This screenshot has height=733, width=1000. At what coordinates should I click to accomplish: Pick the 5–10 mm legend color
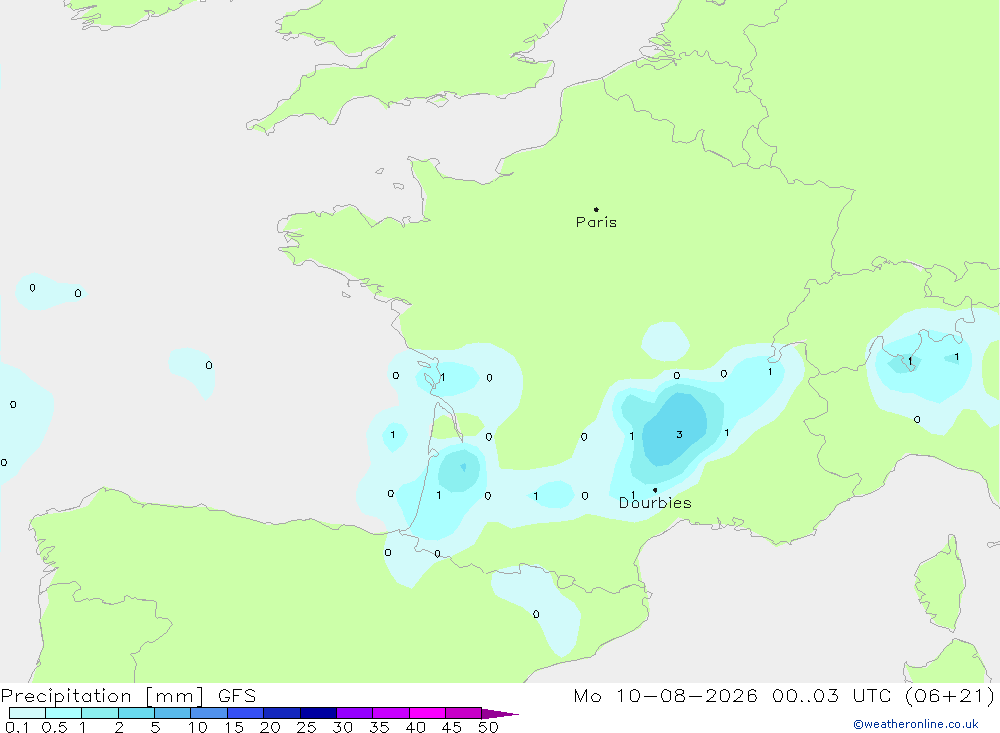click(x=173, y=713)
